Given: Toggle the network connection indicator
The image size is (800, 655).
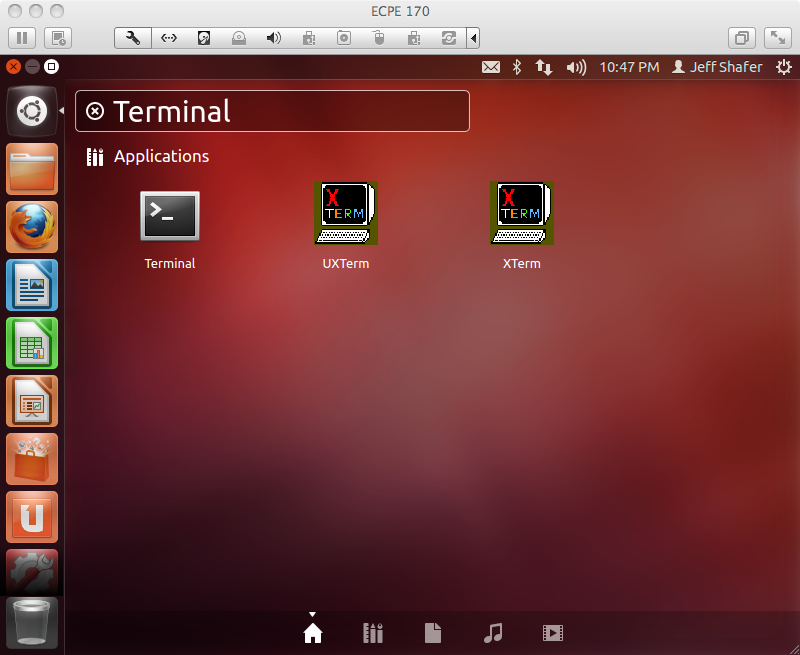Looking at the screenshot, I should tap(542, 67).
